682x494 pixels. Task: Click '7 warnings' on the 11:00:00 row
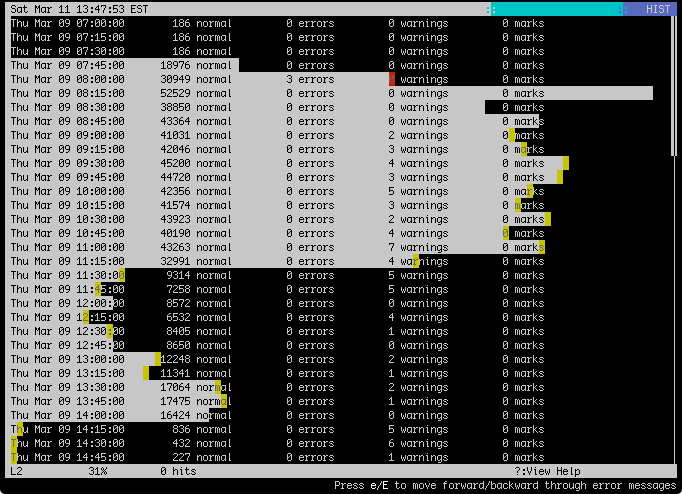click(418, 247)
